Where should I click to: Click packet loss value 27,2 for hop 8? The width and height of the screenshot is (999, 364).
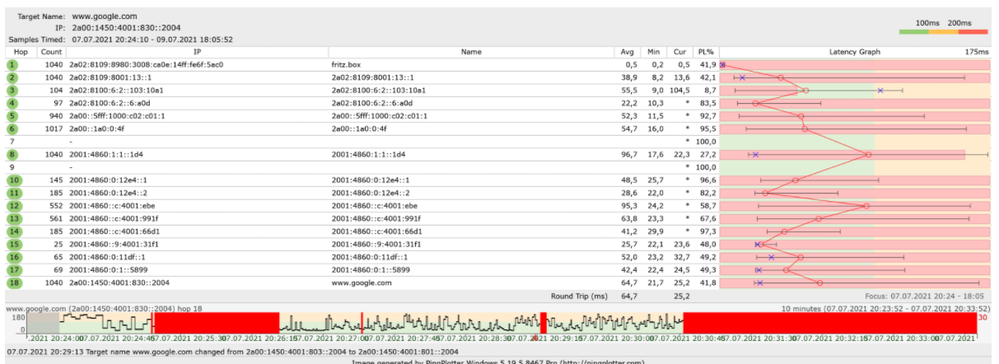[709, 154]
